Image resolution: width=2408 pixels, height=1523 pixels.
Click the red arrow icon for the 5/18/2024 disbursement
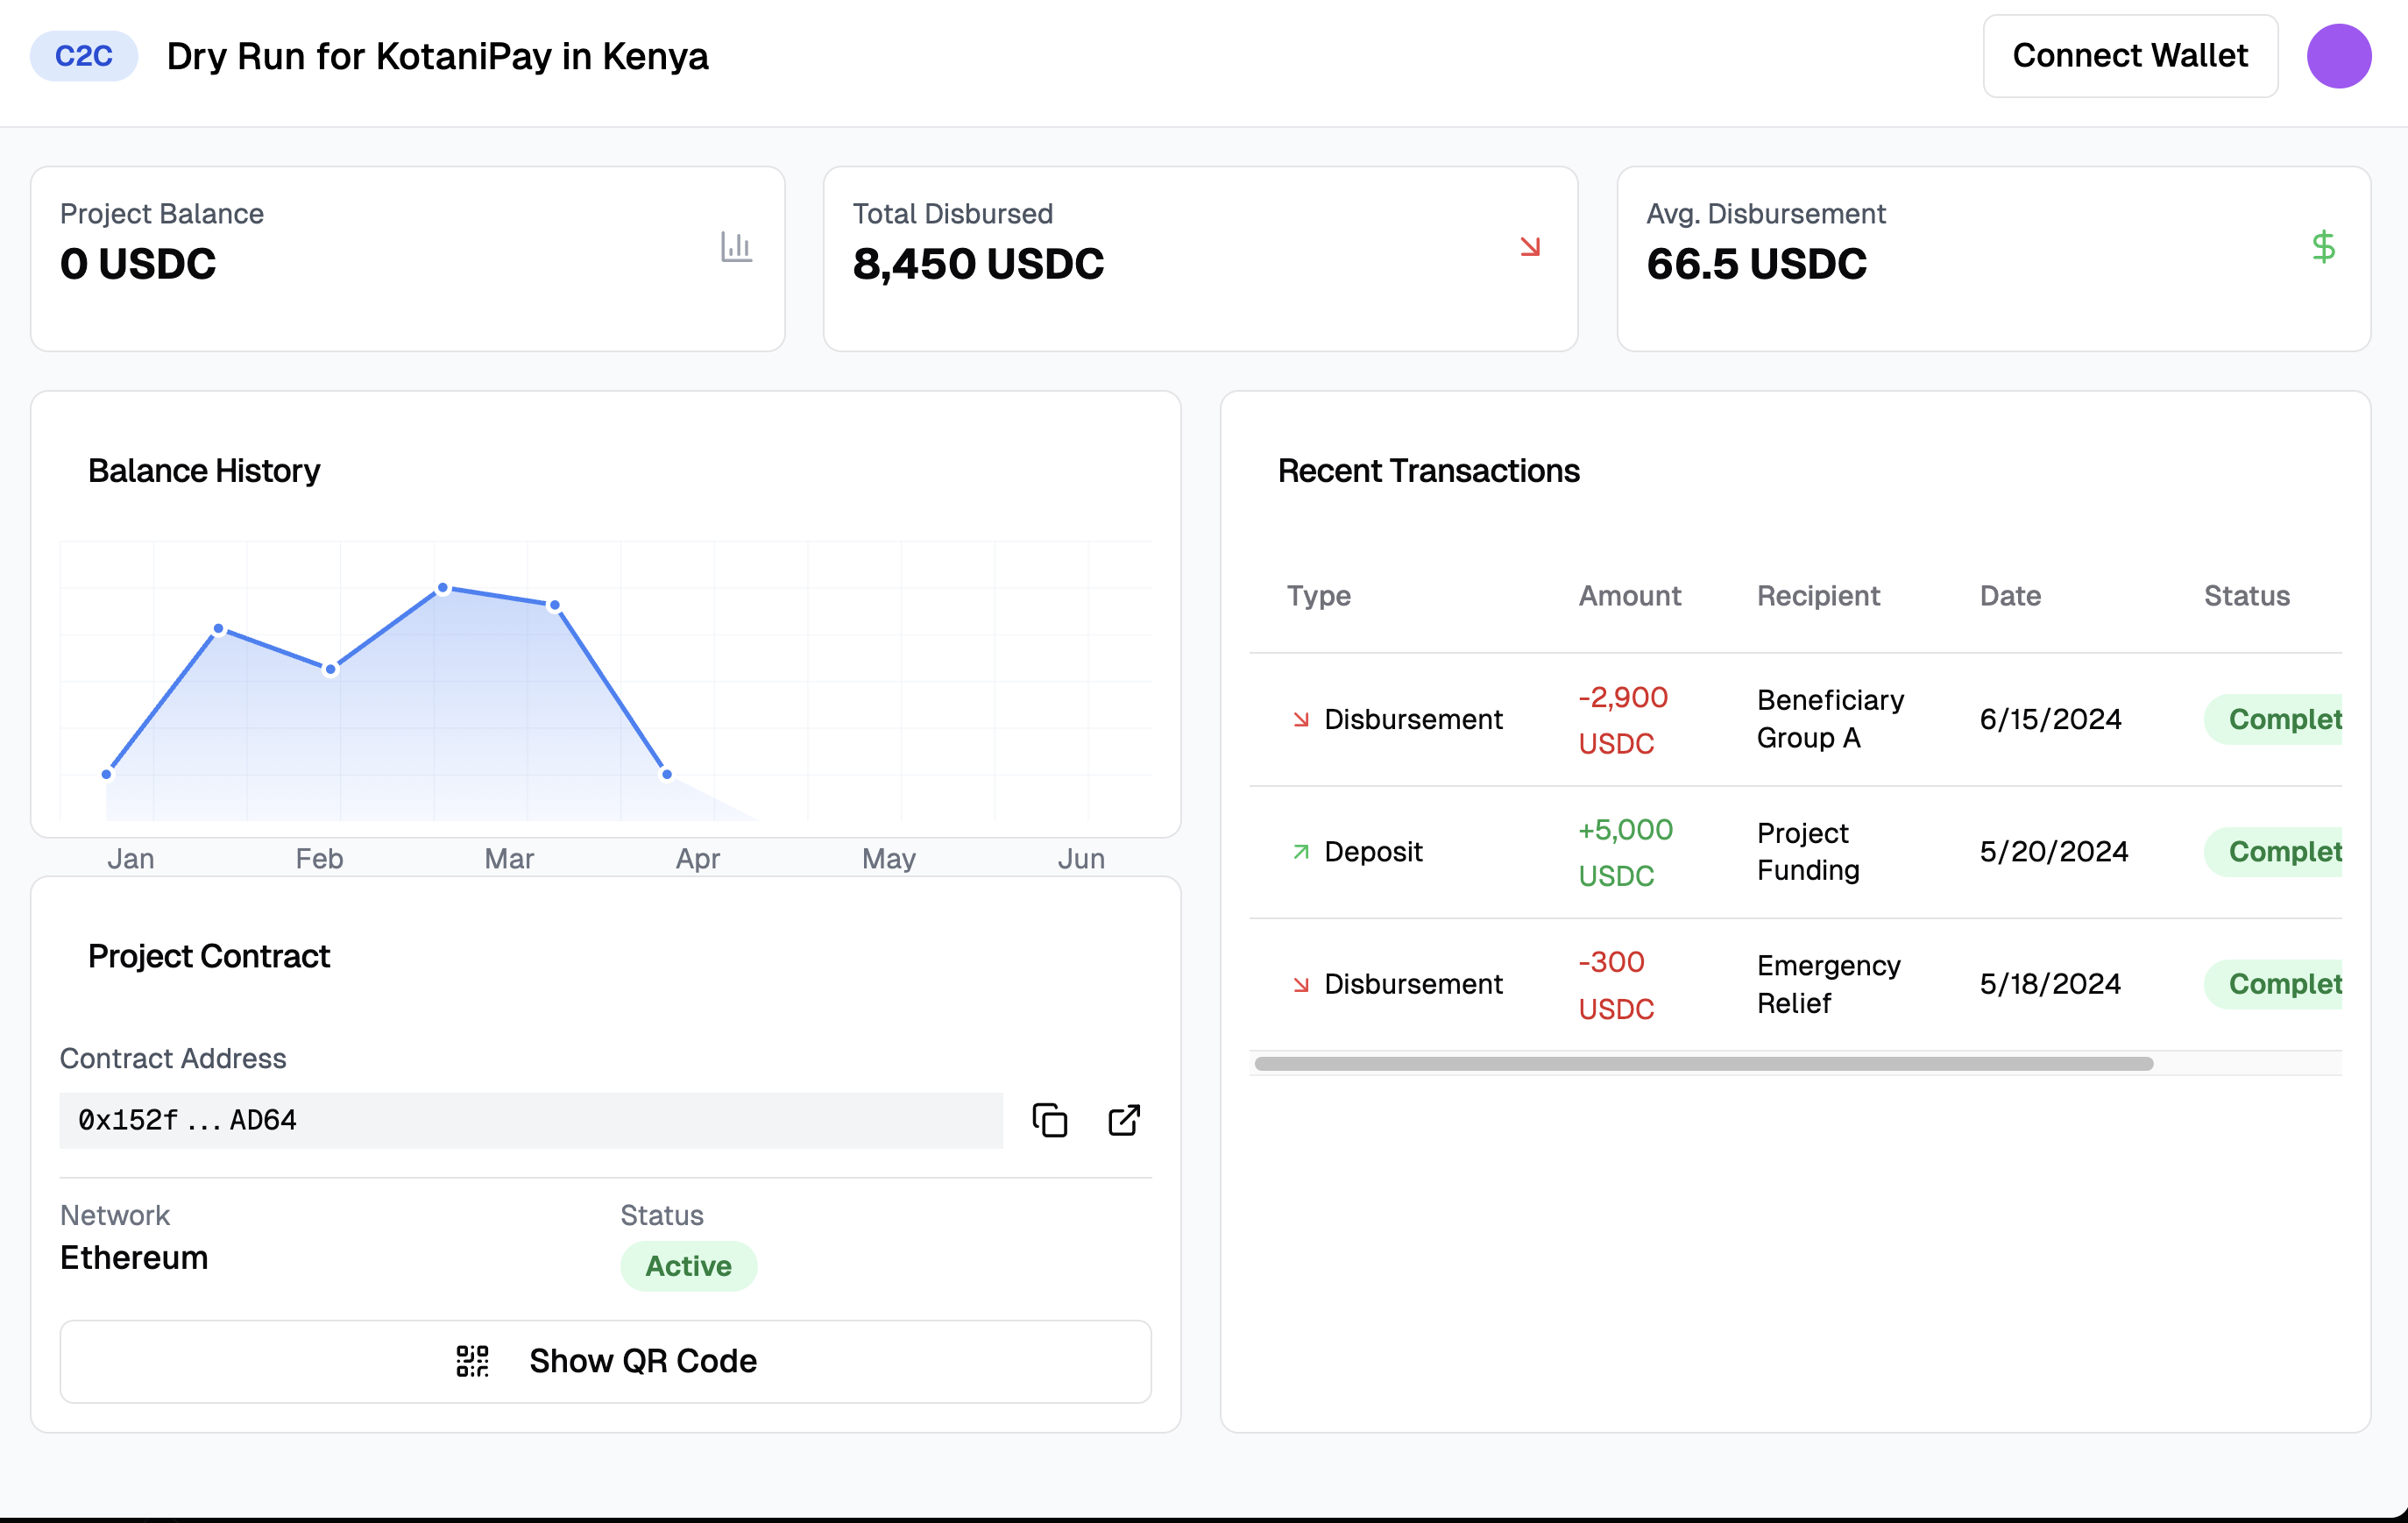tap(1300, 985)
